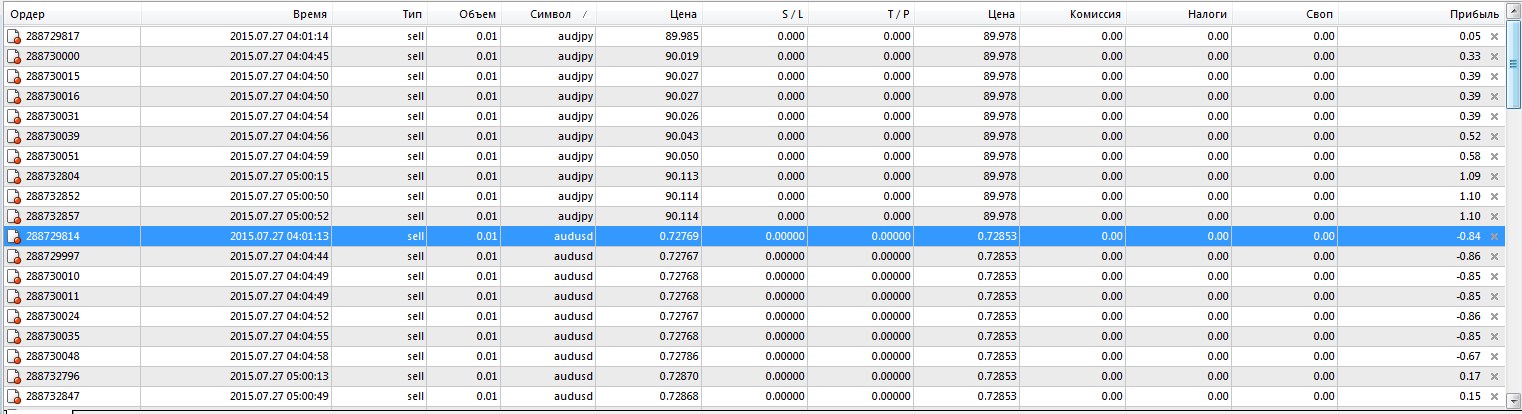Select order number 288732847
Viewport: 1522px width, 414px height.
53,396
